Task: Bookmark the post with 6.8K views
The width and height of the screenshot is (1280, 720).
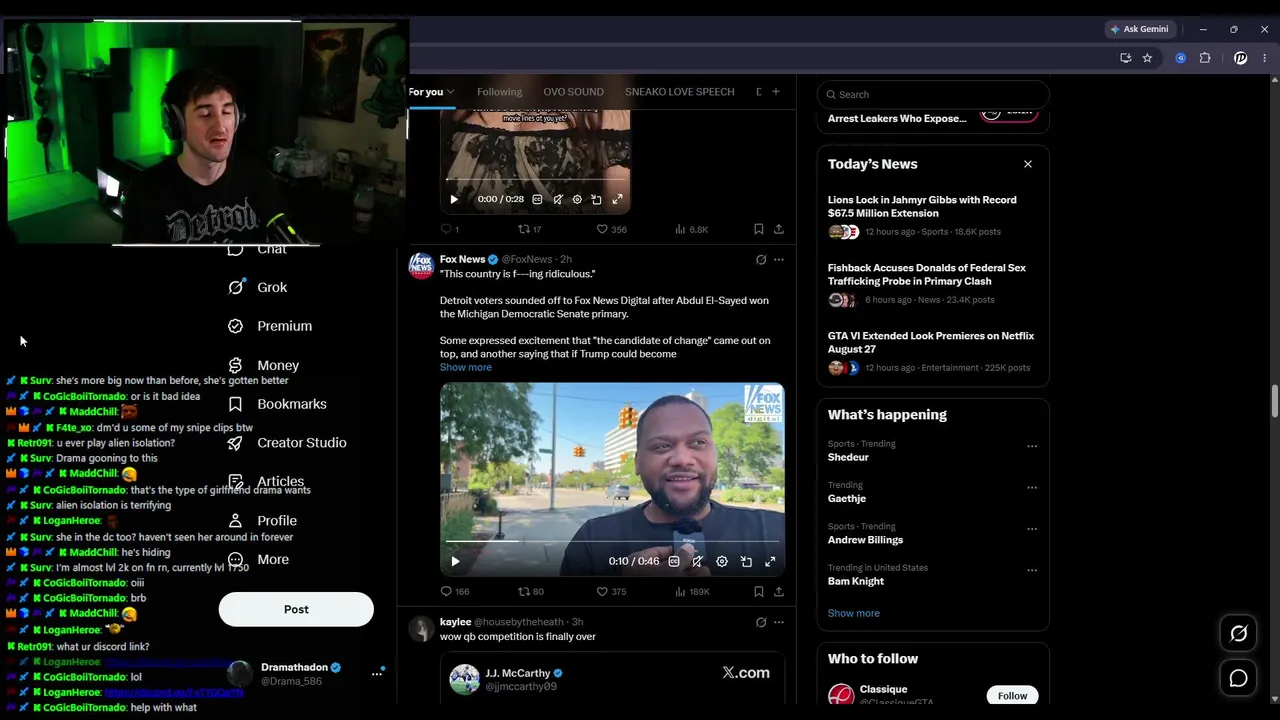Action: click(759, 229)
